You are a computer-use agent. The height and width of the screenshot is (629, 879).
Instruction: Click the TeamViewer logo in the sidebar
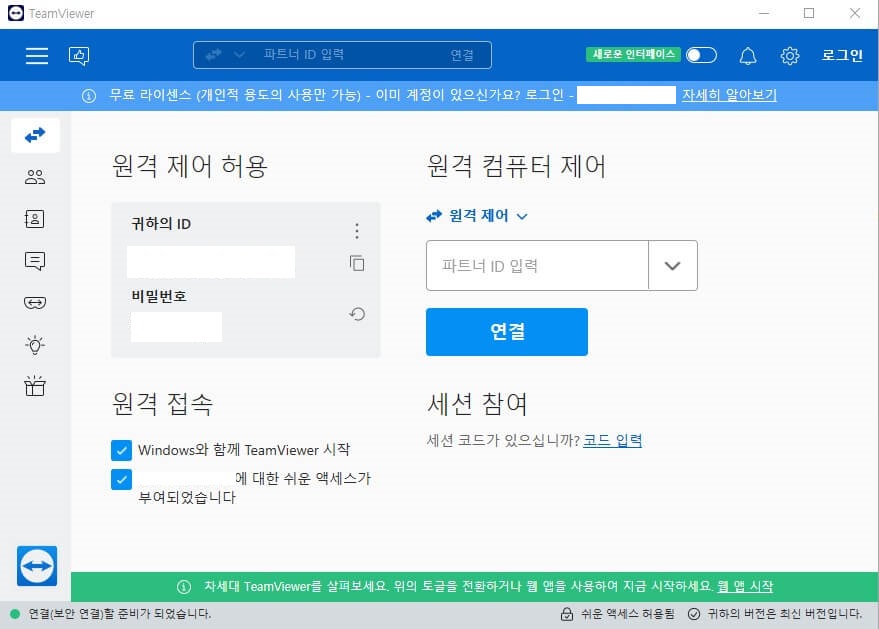37,566
